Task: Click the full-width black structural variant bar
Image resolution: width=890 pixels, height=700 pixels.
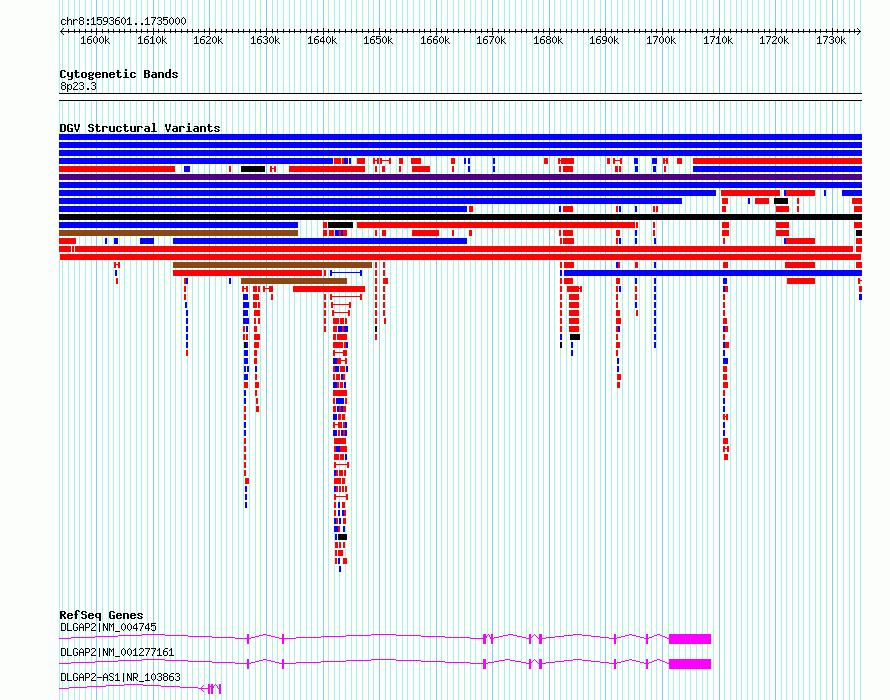Action: [x=460, y=217]
